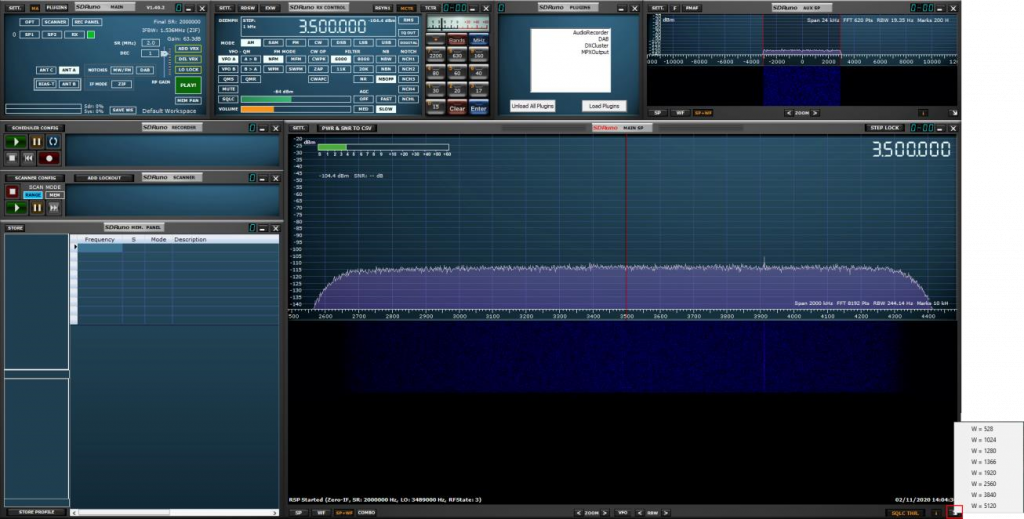This screenshot has width=1024, height=519.
Task: Start the scanner with its play icon
Action: (x=15, y=207)
